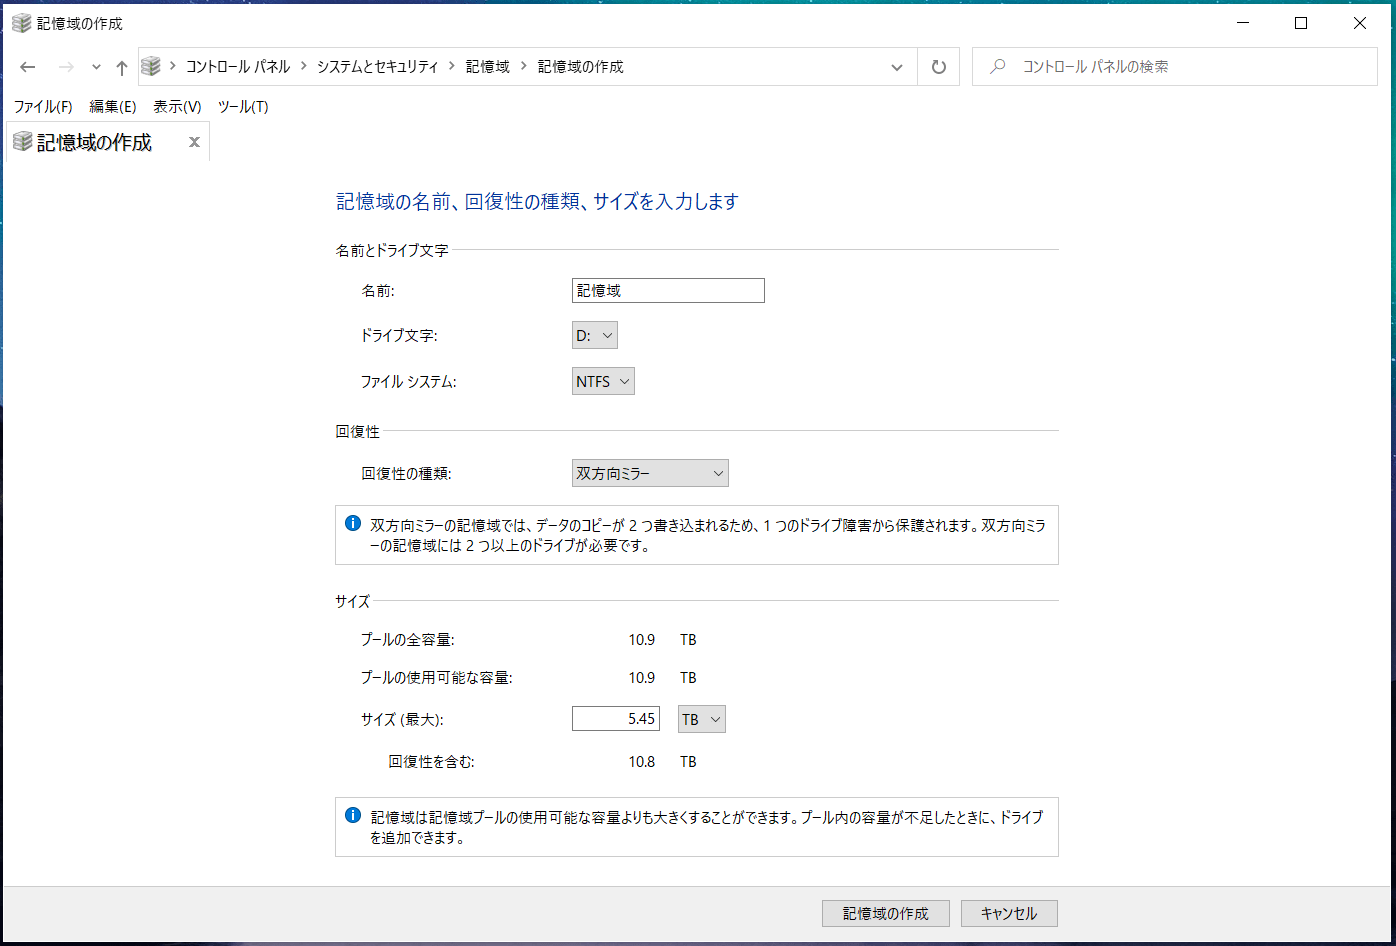The width and height of the screenshot is (1396, 946).
Task: Go back with the left arrow
Action: 28,67
